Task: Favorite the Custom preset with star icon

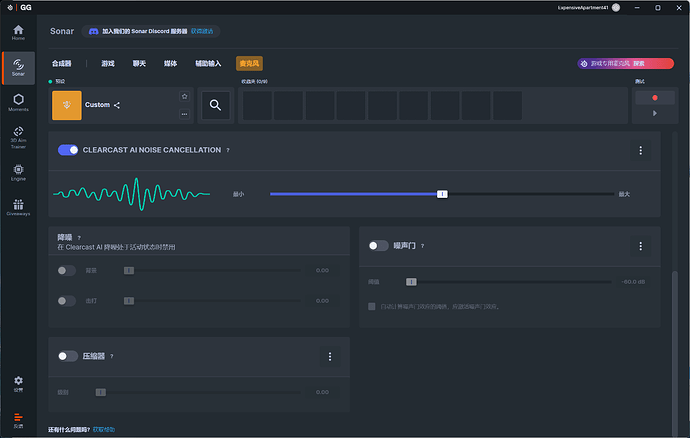Action: [x=184, y=96]
